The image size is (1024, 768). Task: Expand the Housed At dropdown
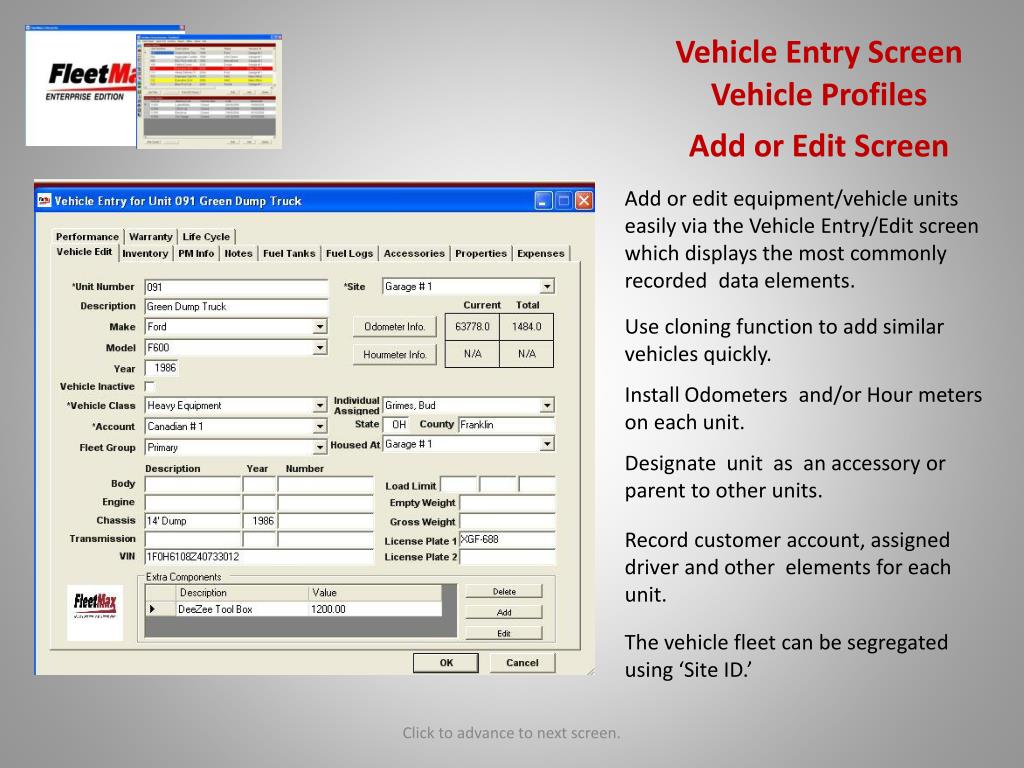coord(547,444)
